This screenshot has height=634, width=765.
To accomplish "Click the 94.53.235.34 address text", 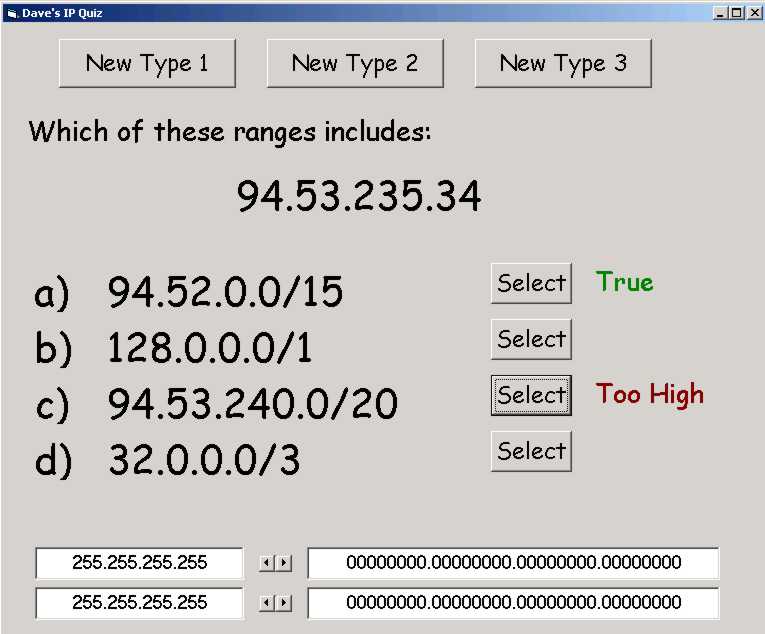I will pos(359,196).
